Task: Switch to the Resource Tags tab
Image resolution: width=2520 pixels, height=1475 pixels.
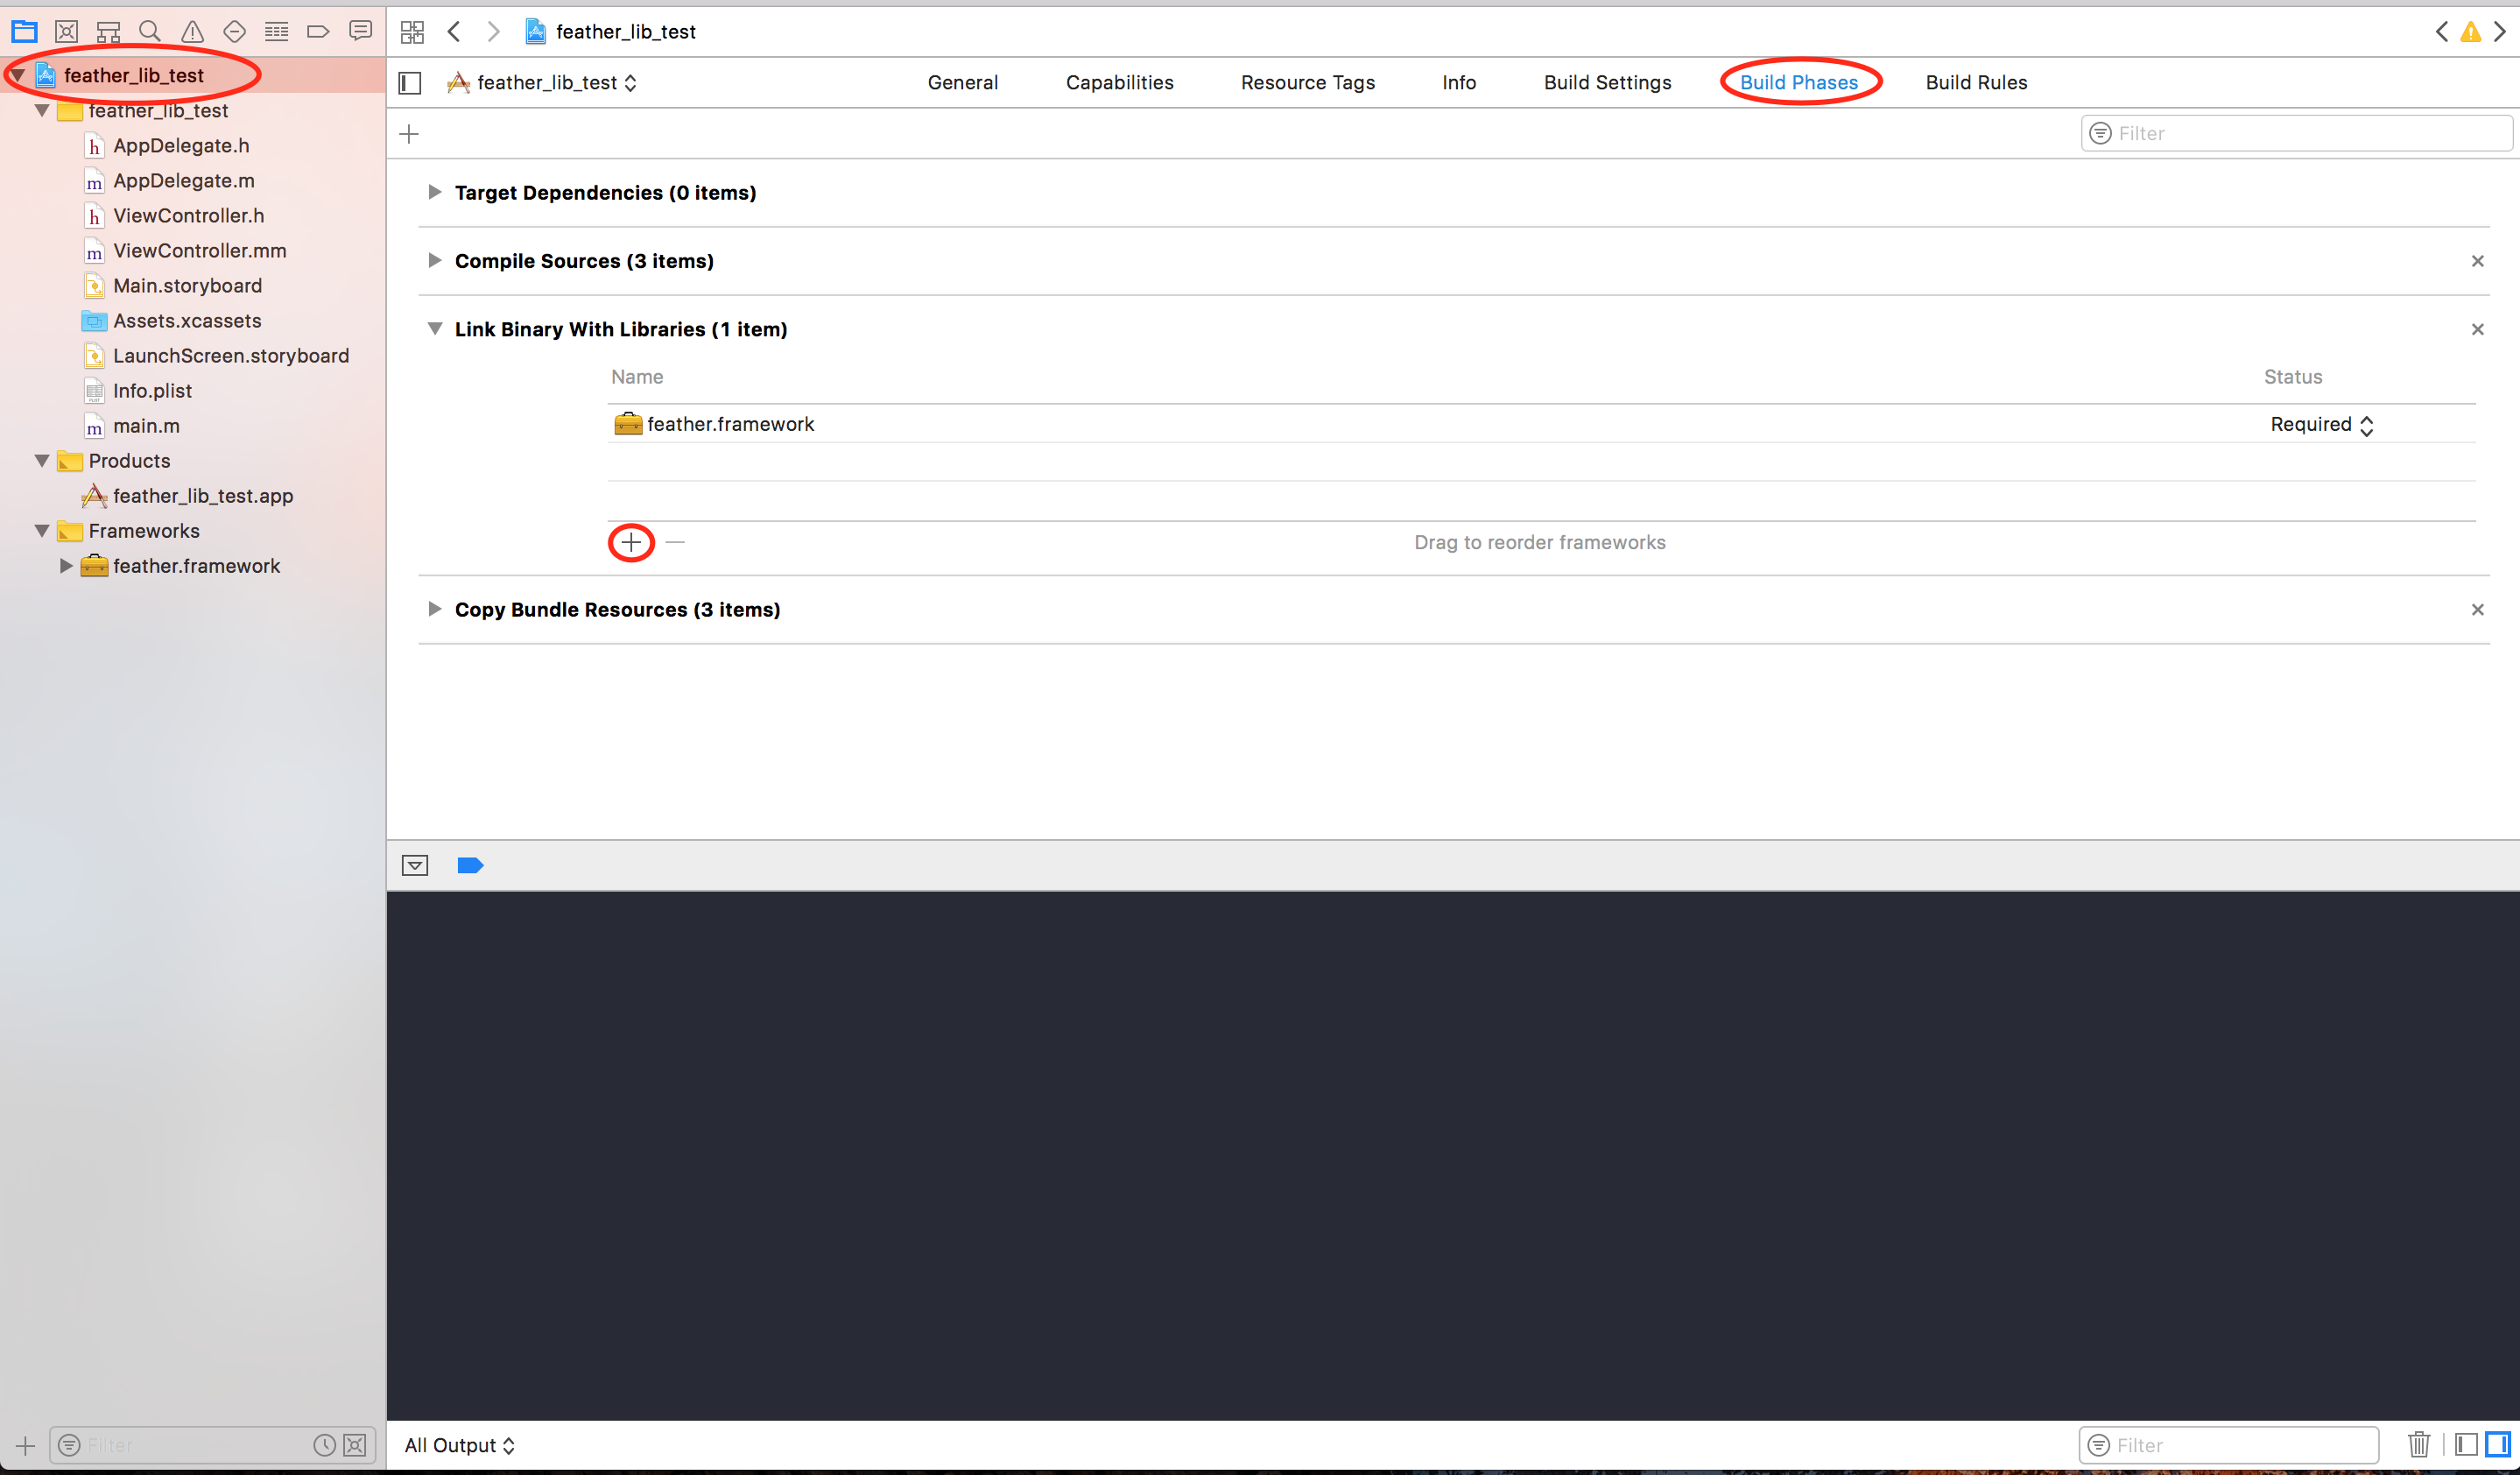Action: coord(1307,83)
